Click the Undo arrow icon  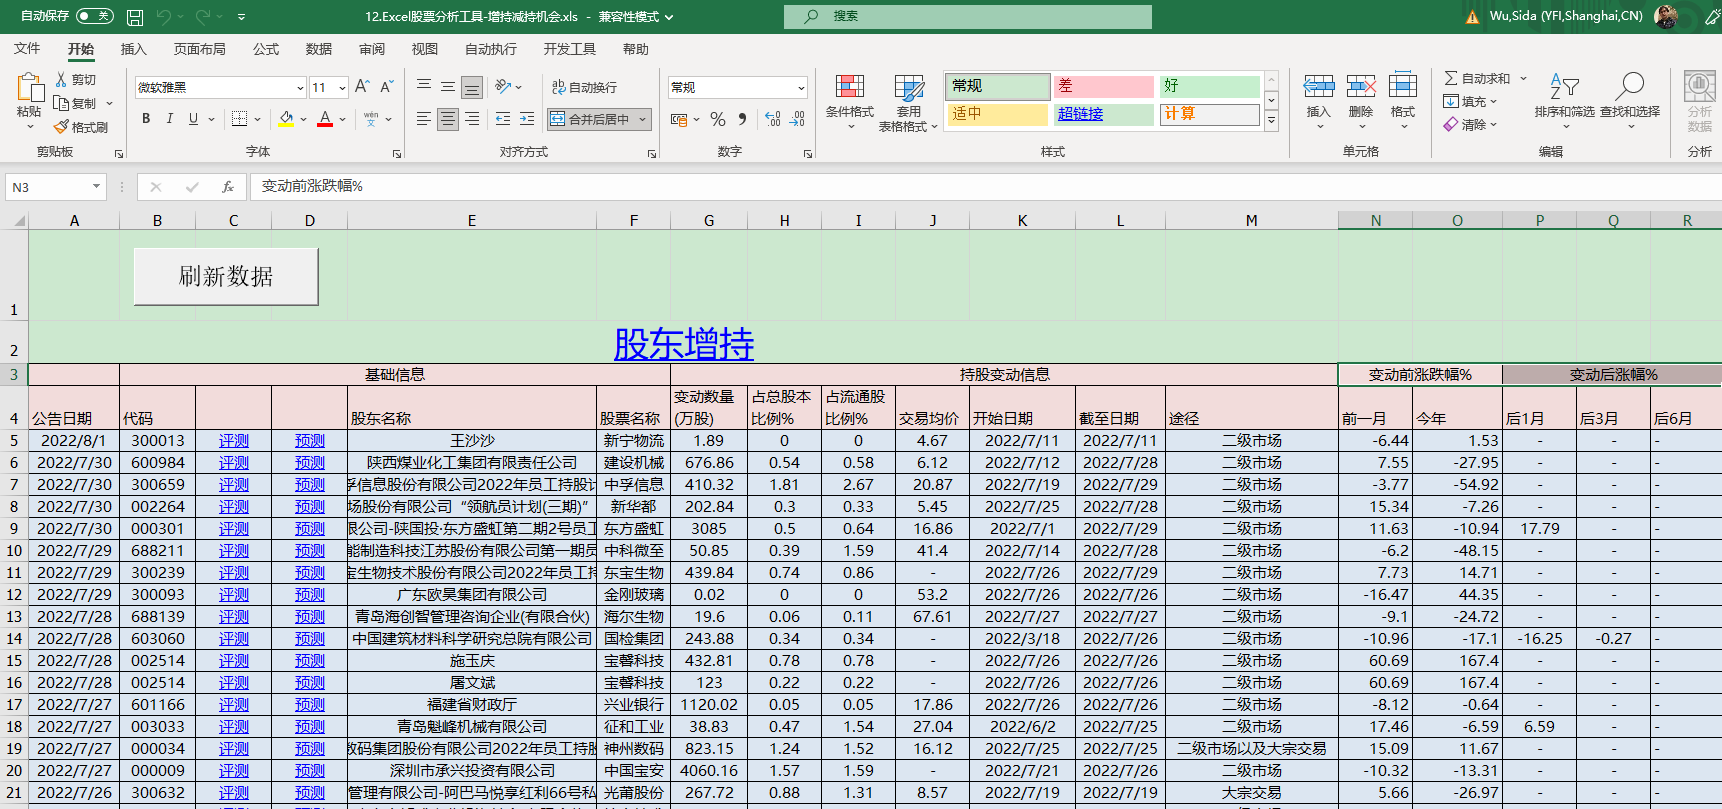[x=163, y=17]
